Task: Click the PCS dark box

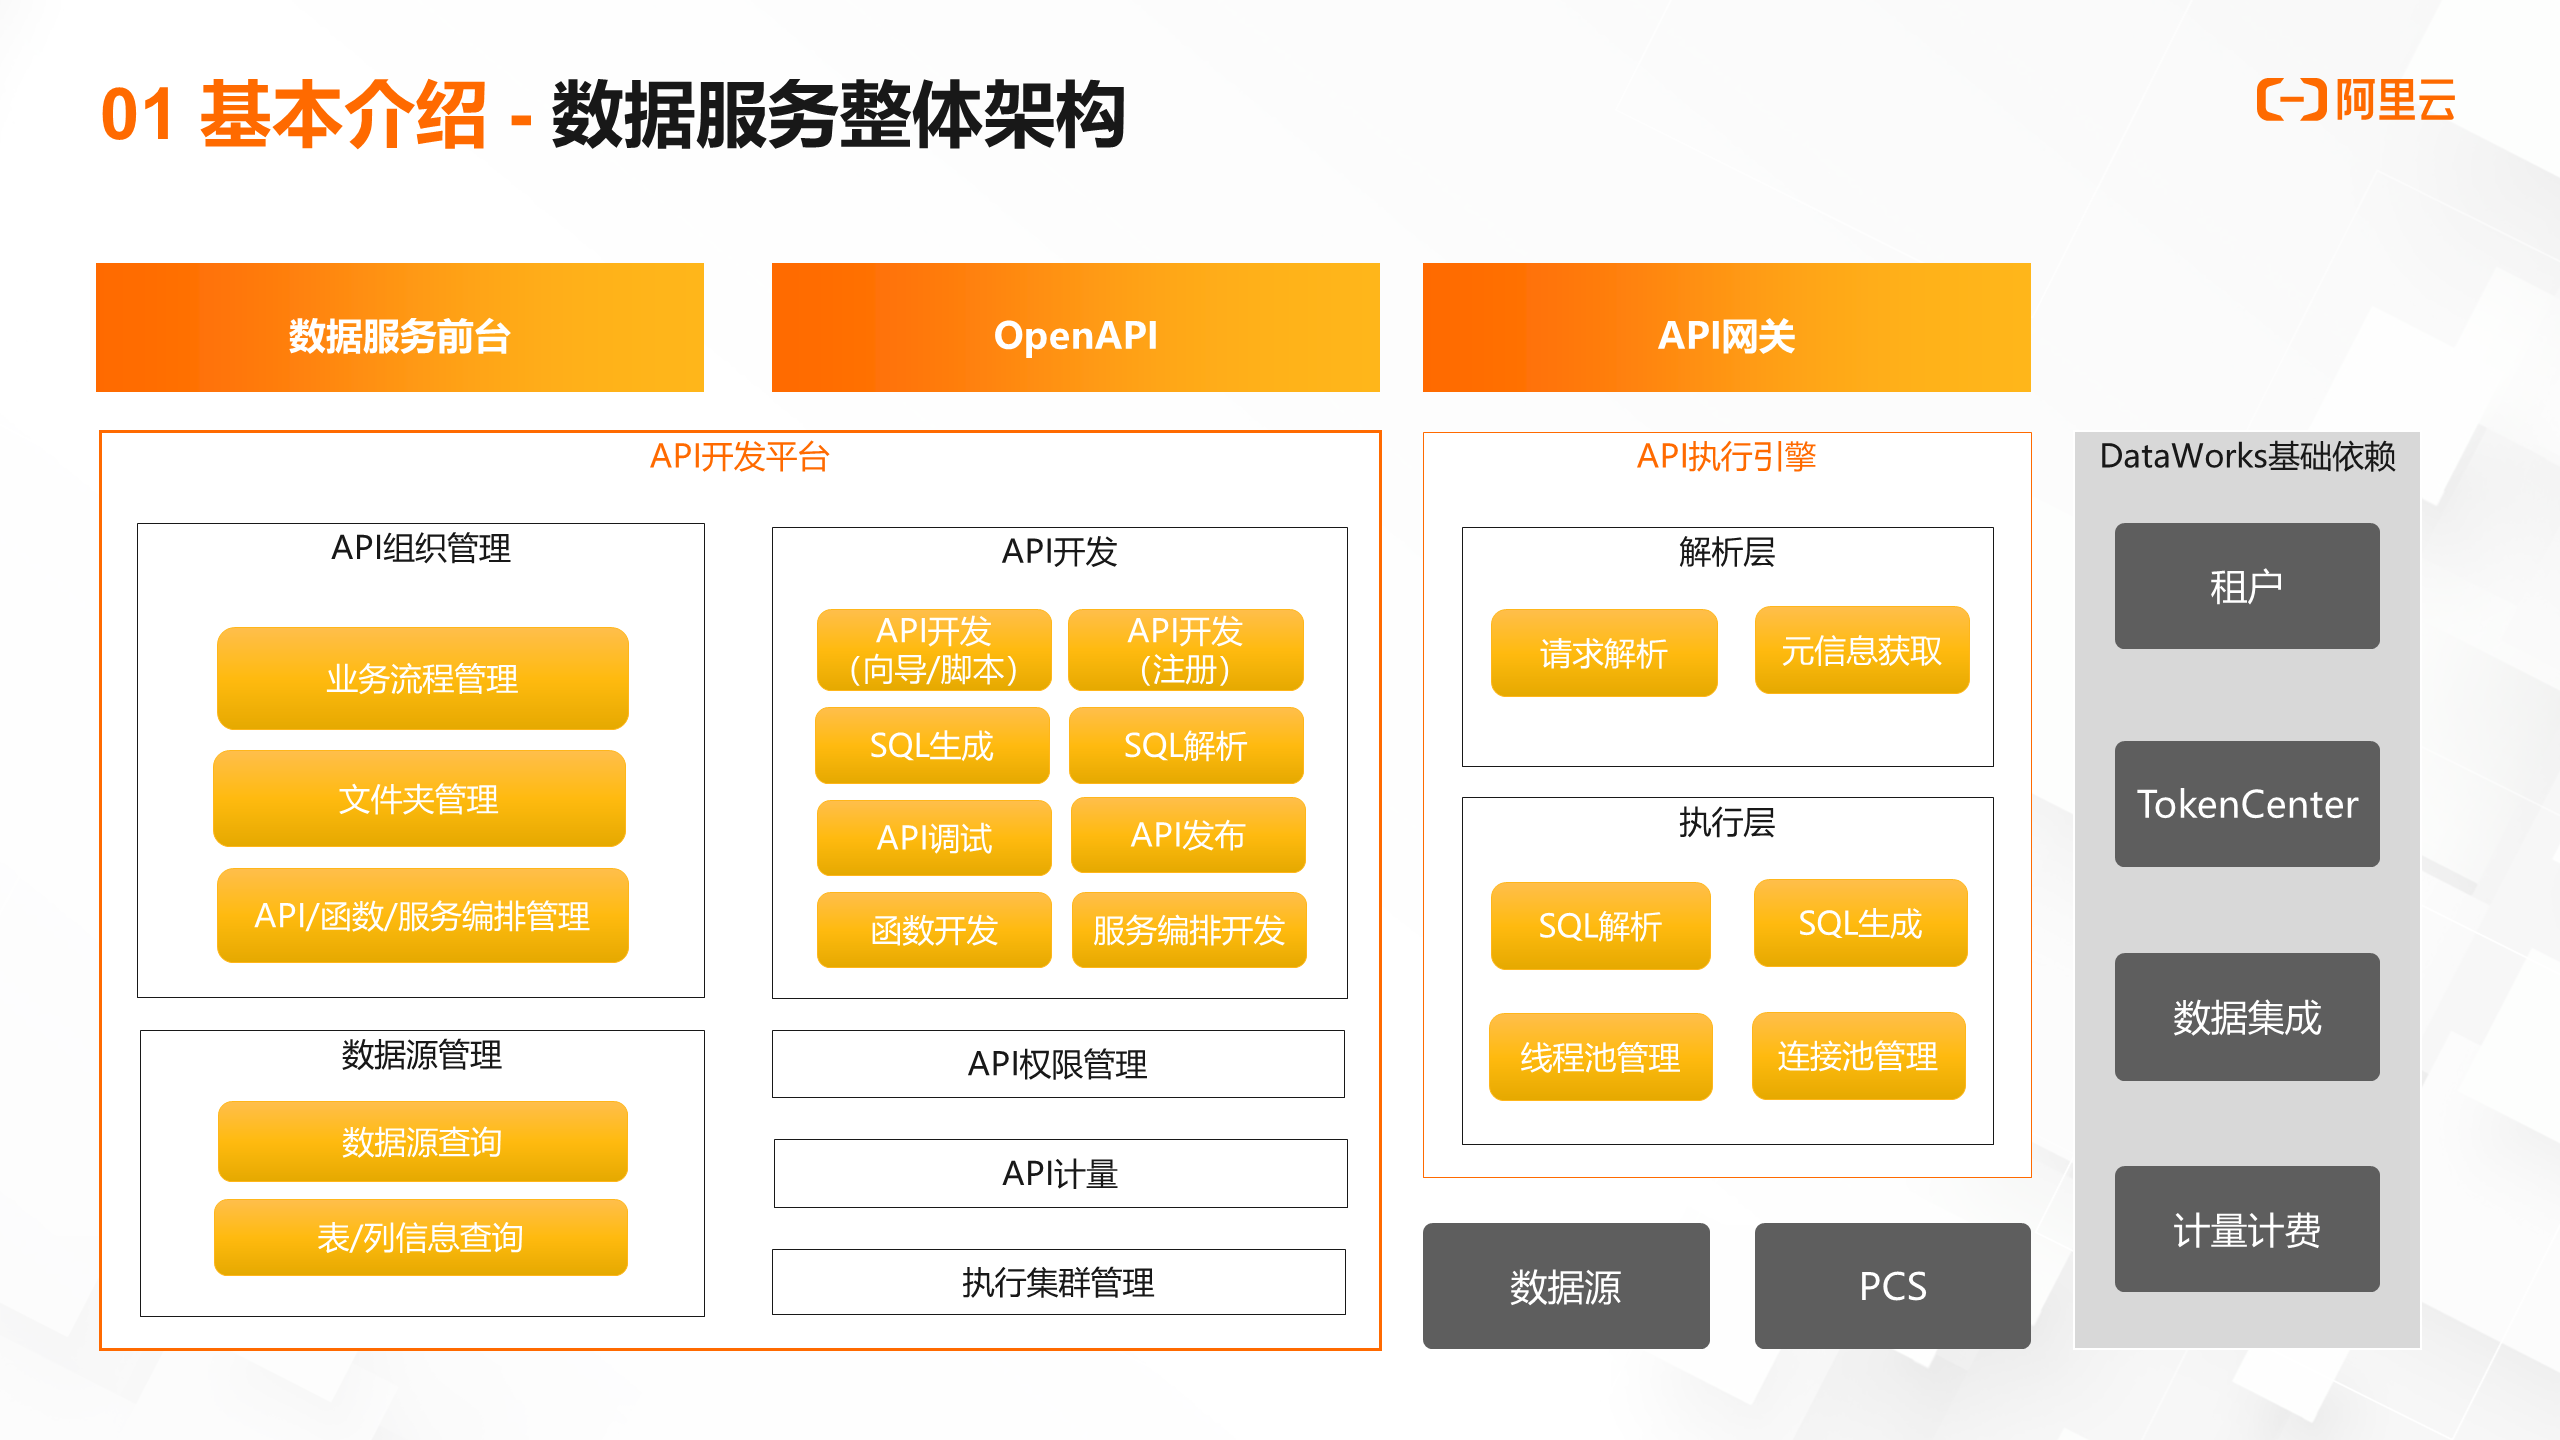Action: (x=1892, y=1287)
